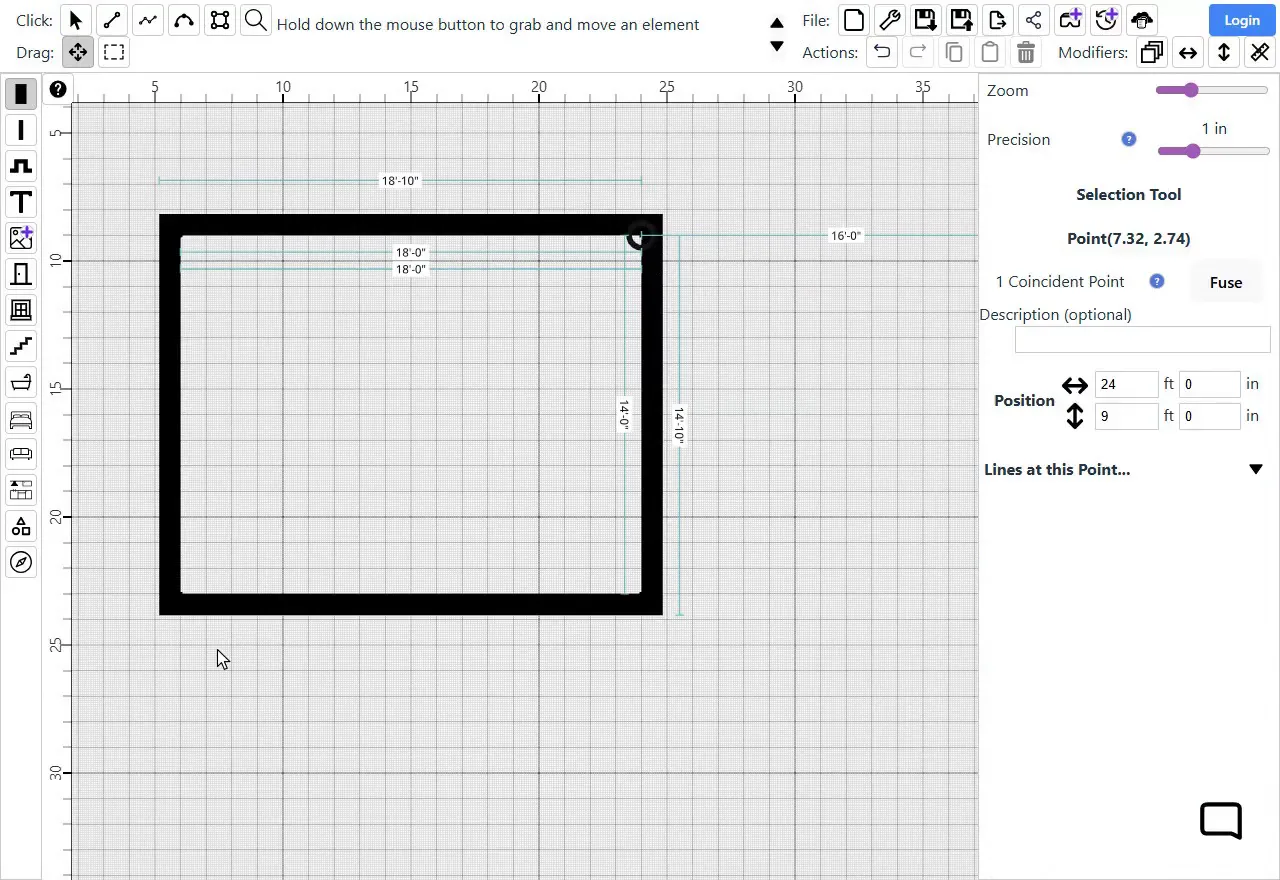Create a new blank file
The height and width of the screenshot is (880, 1280).
pos(853,20)
